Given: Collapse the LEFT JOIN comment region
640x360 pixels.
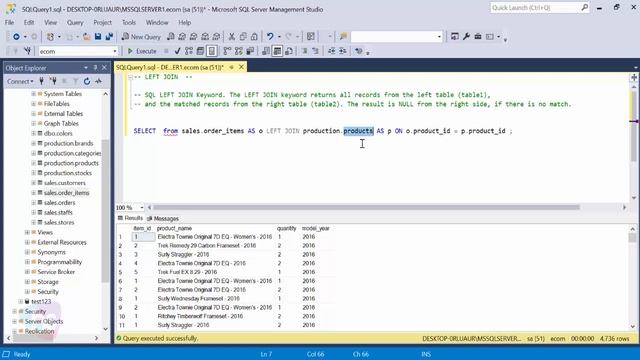Looking at the screenshot, I should click(130, 77).
